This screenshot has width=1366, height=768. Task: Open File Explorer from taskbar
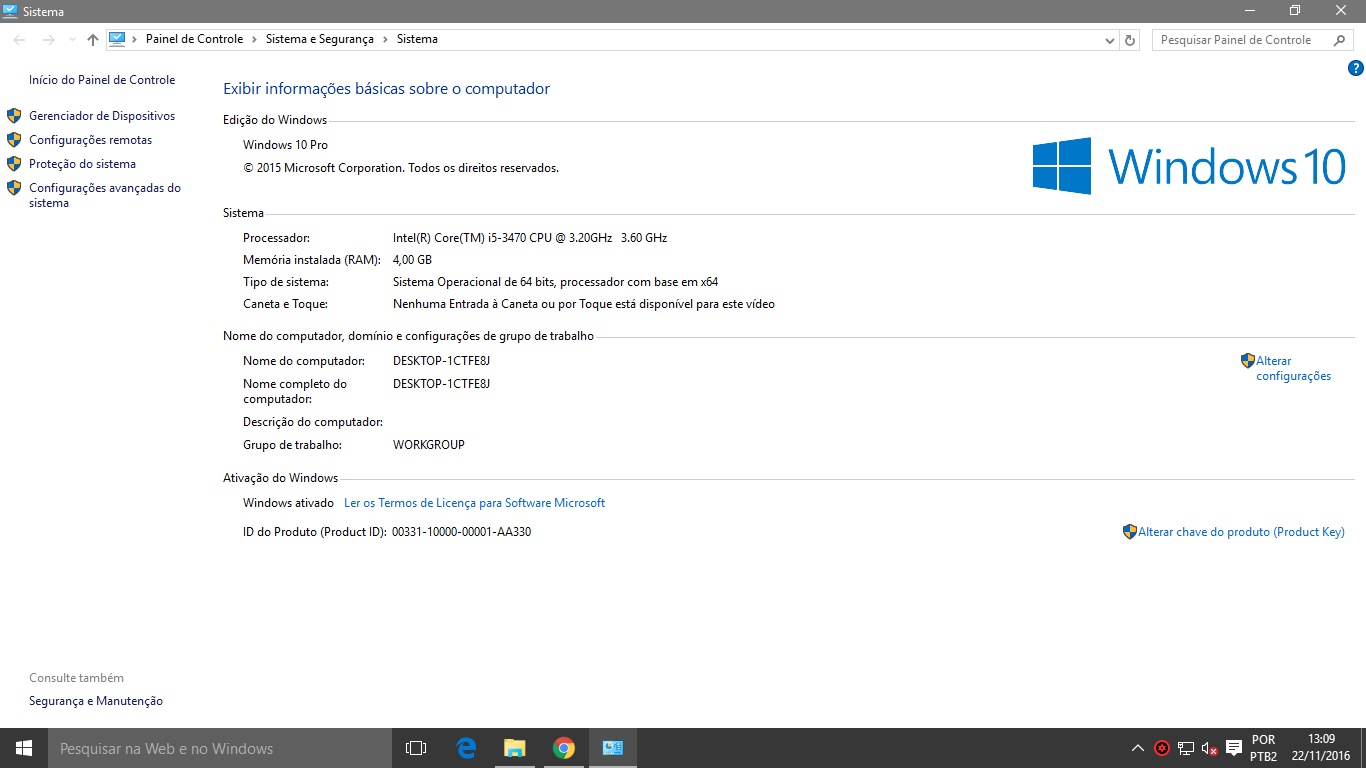click(515, 748)
